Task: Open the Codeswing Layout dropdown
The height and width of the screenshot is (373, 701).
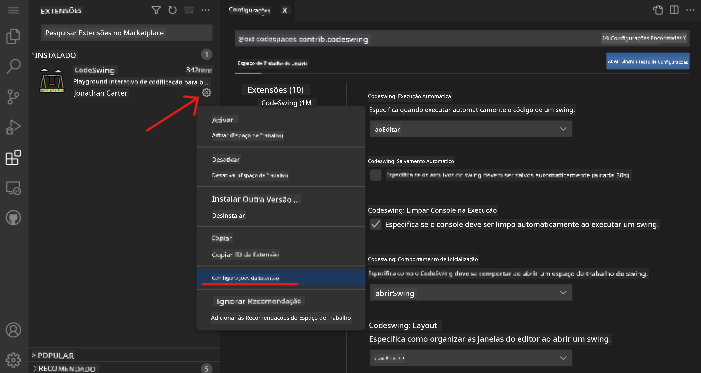Action: pos(471,358)
